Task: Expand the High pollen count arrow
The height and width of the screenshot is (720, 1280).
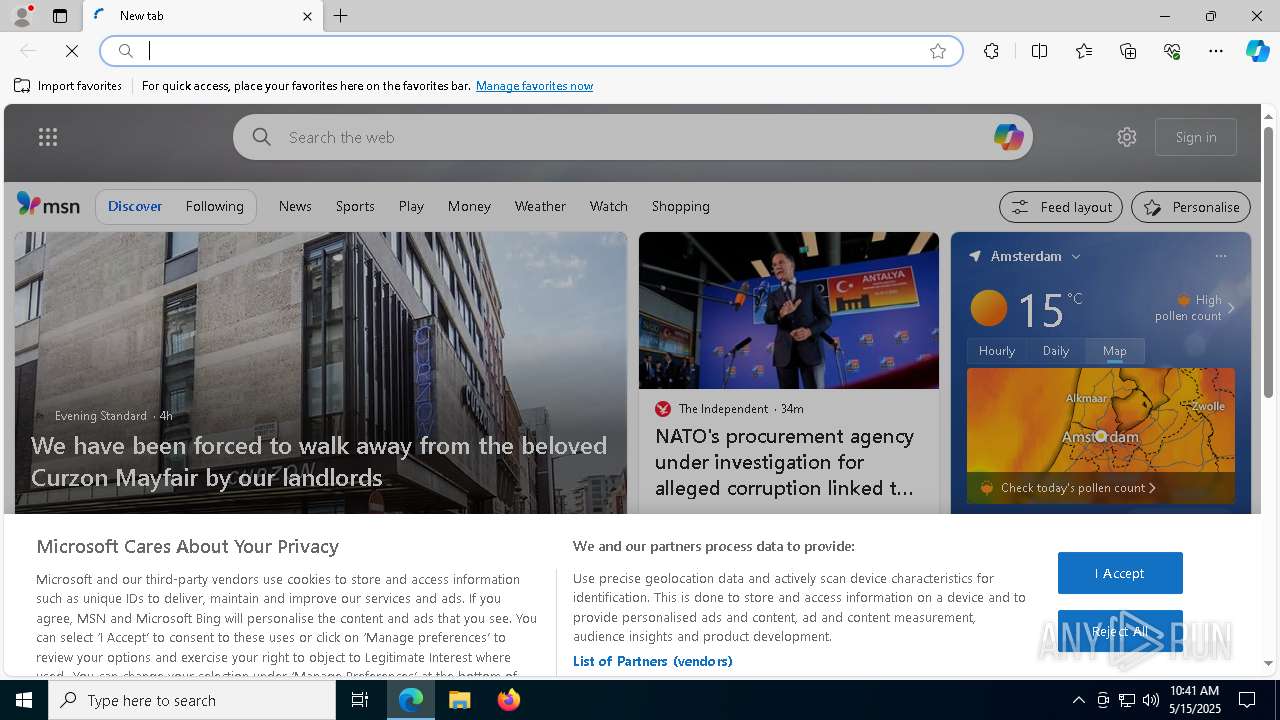Action: [x=1231, y=308]
